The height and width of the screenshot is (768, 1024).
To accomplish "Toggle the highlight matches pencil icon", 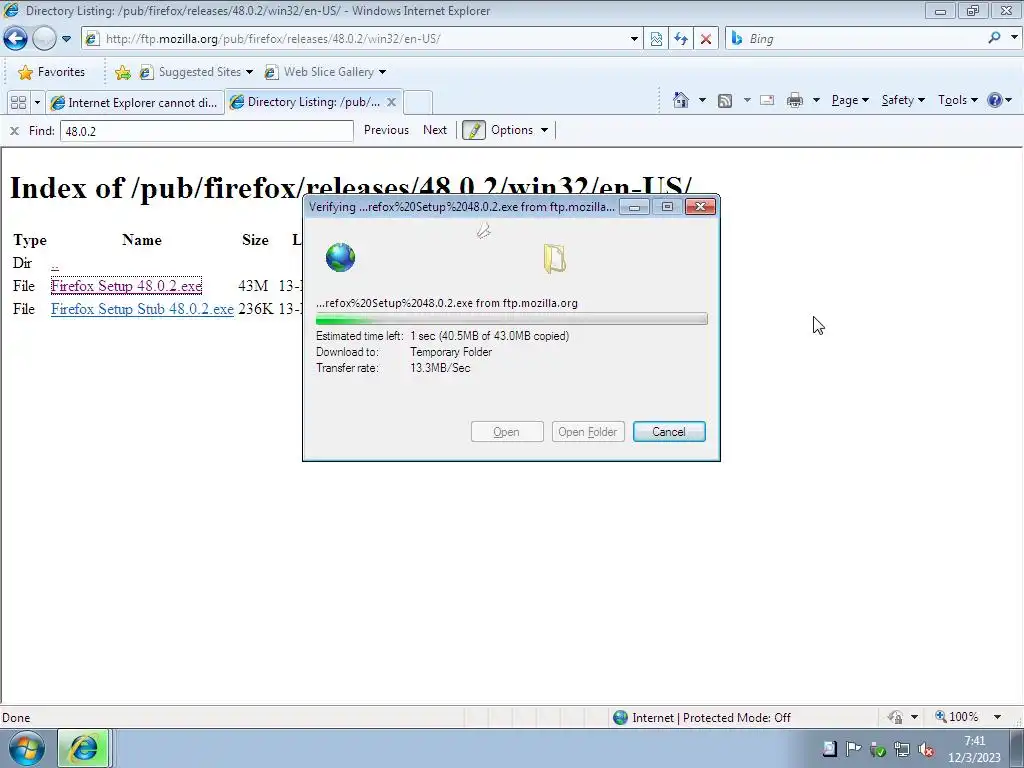I will coord(473,130).
